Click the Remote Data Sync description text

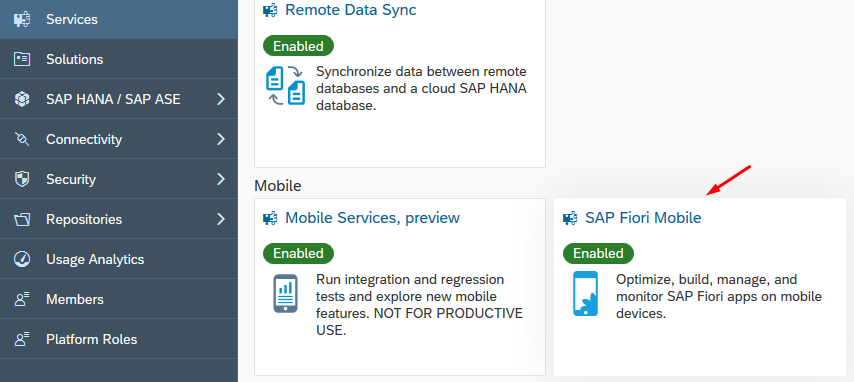pyautogui.click(x=422, y=88)
